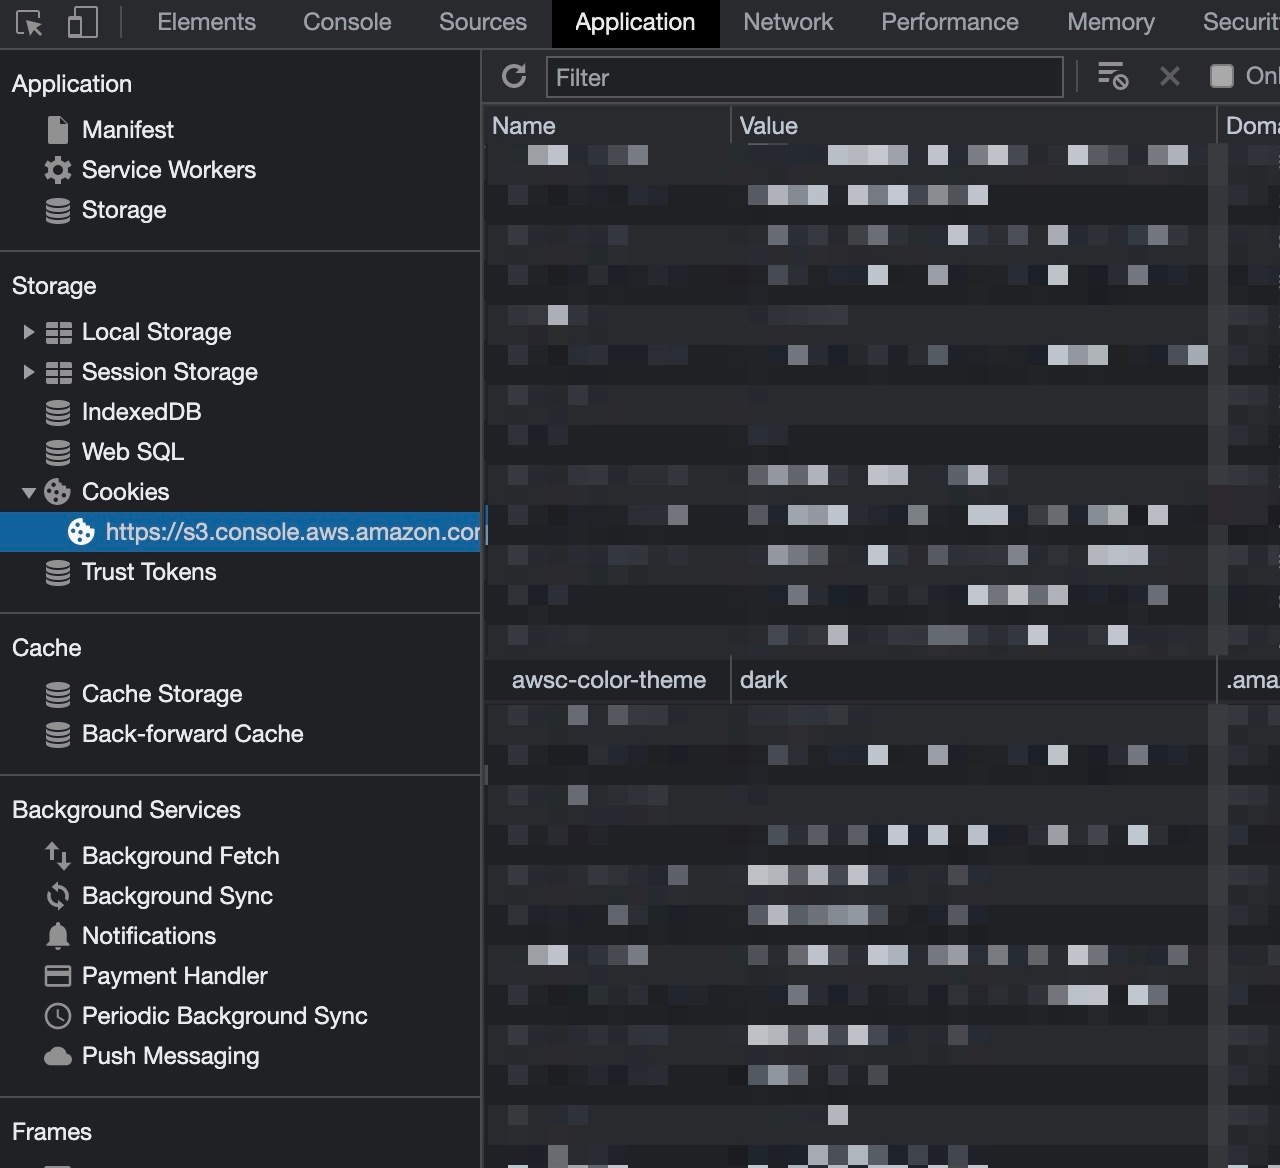Click the Manifest file icon
Viewport: 1280px width, 1168px height.
point(58,130)
